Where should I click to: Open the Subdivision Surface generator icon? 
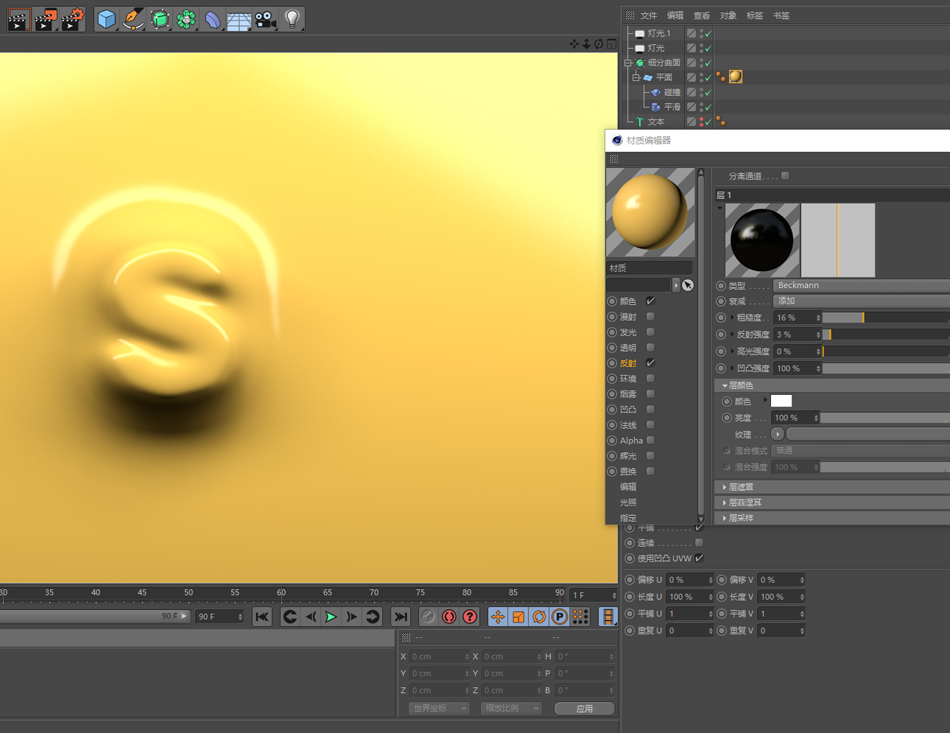click(160, 19)
